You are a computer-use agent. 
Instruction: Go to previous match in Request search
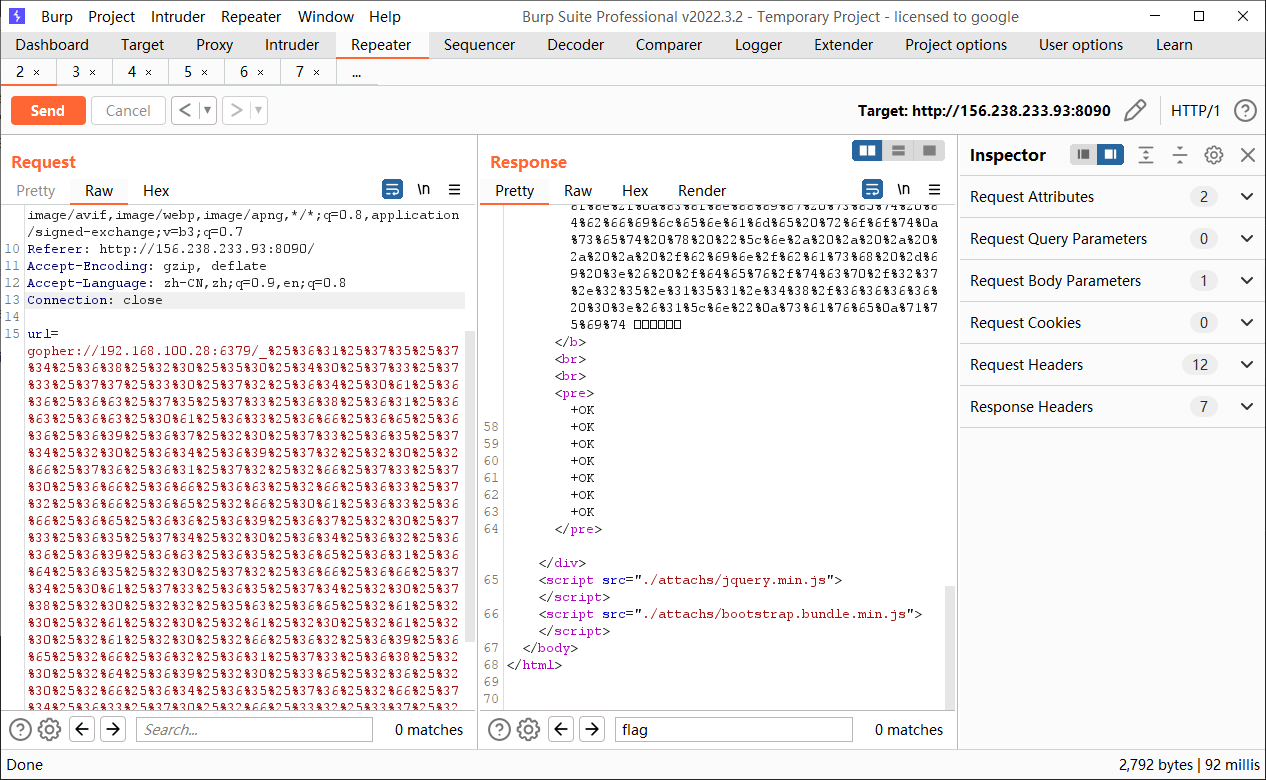(83, 730)
